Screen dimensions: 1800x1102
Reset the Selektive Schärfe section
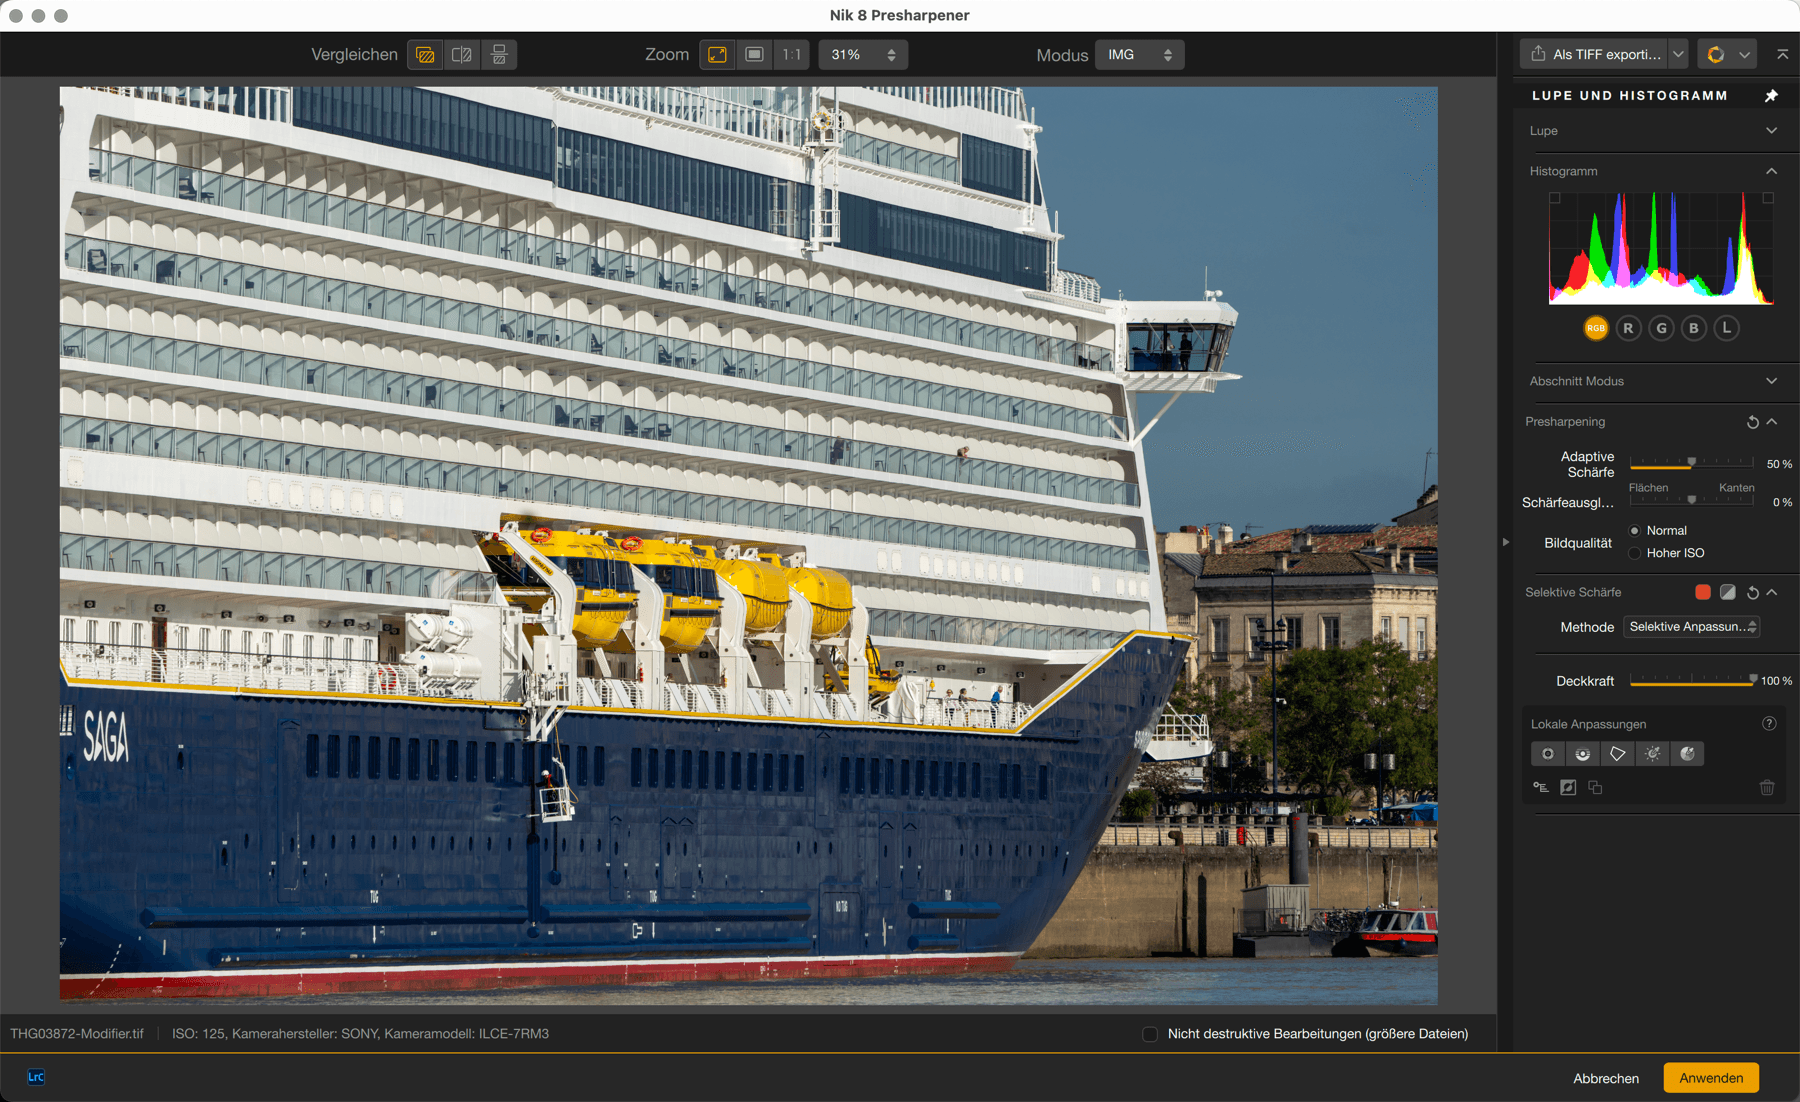coord(1752,592)
